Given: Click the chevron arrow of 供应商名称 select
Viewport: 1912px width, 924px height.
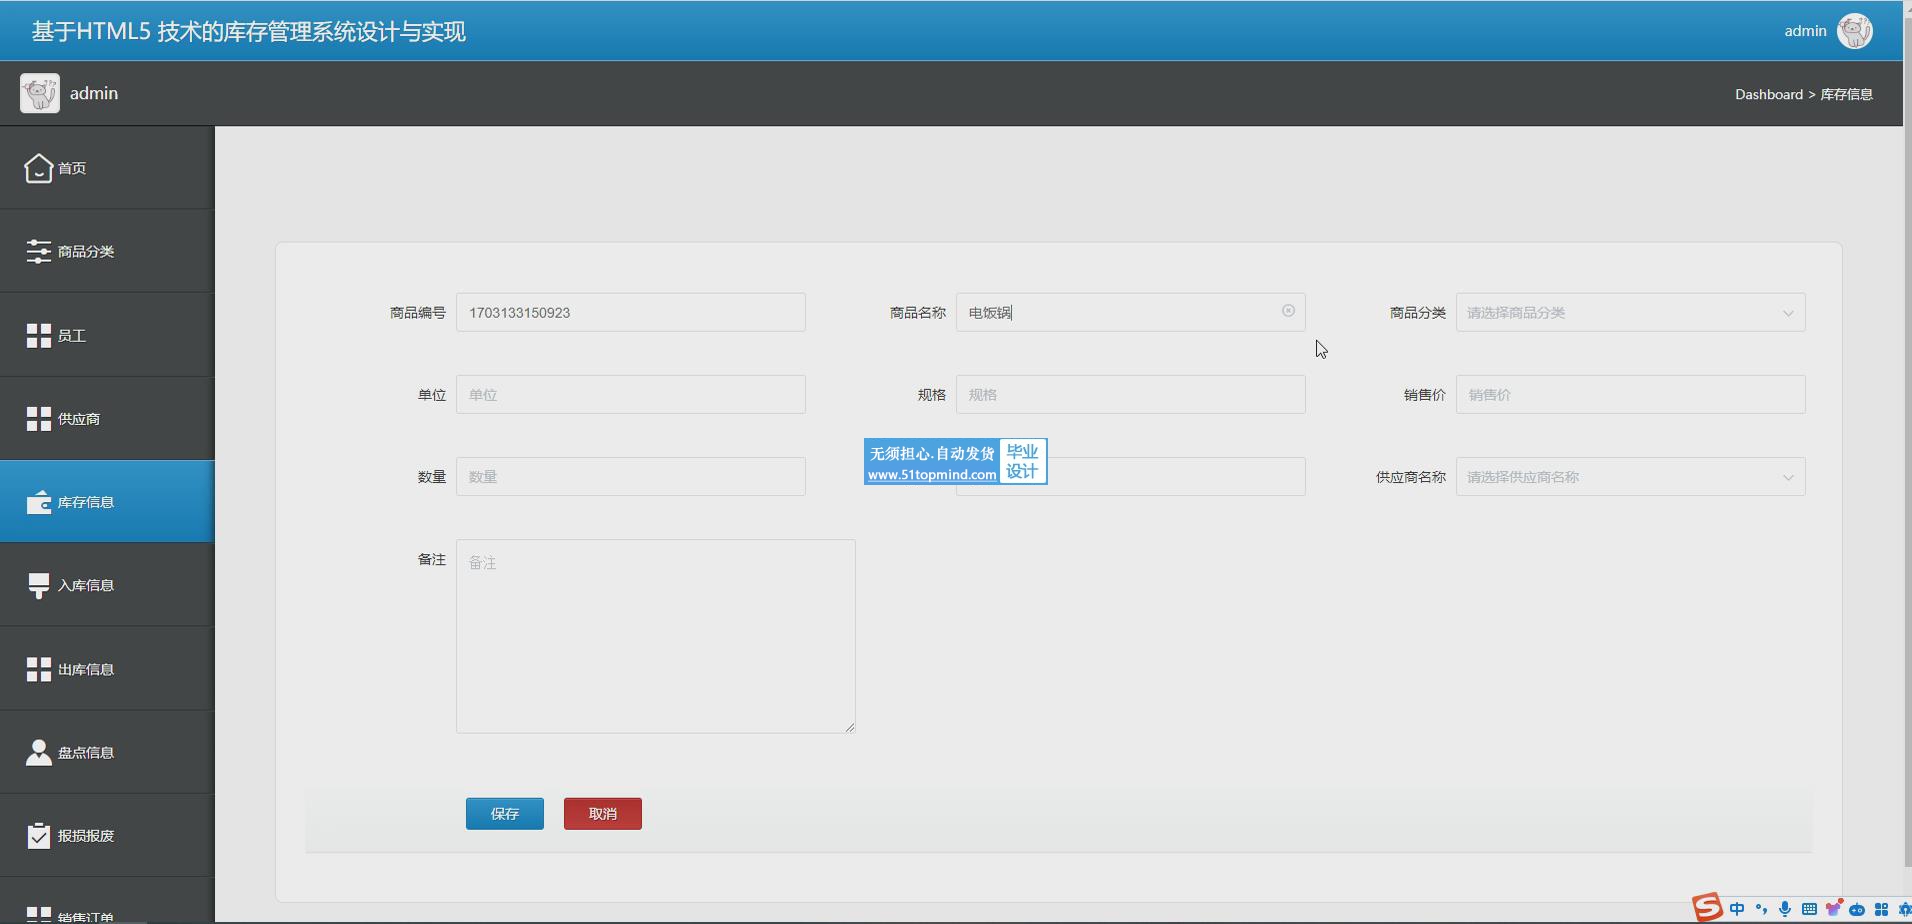Looking at the screenshot, I should (x=1788, y=477).
